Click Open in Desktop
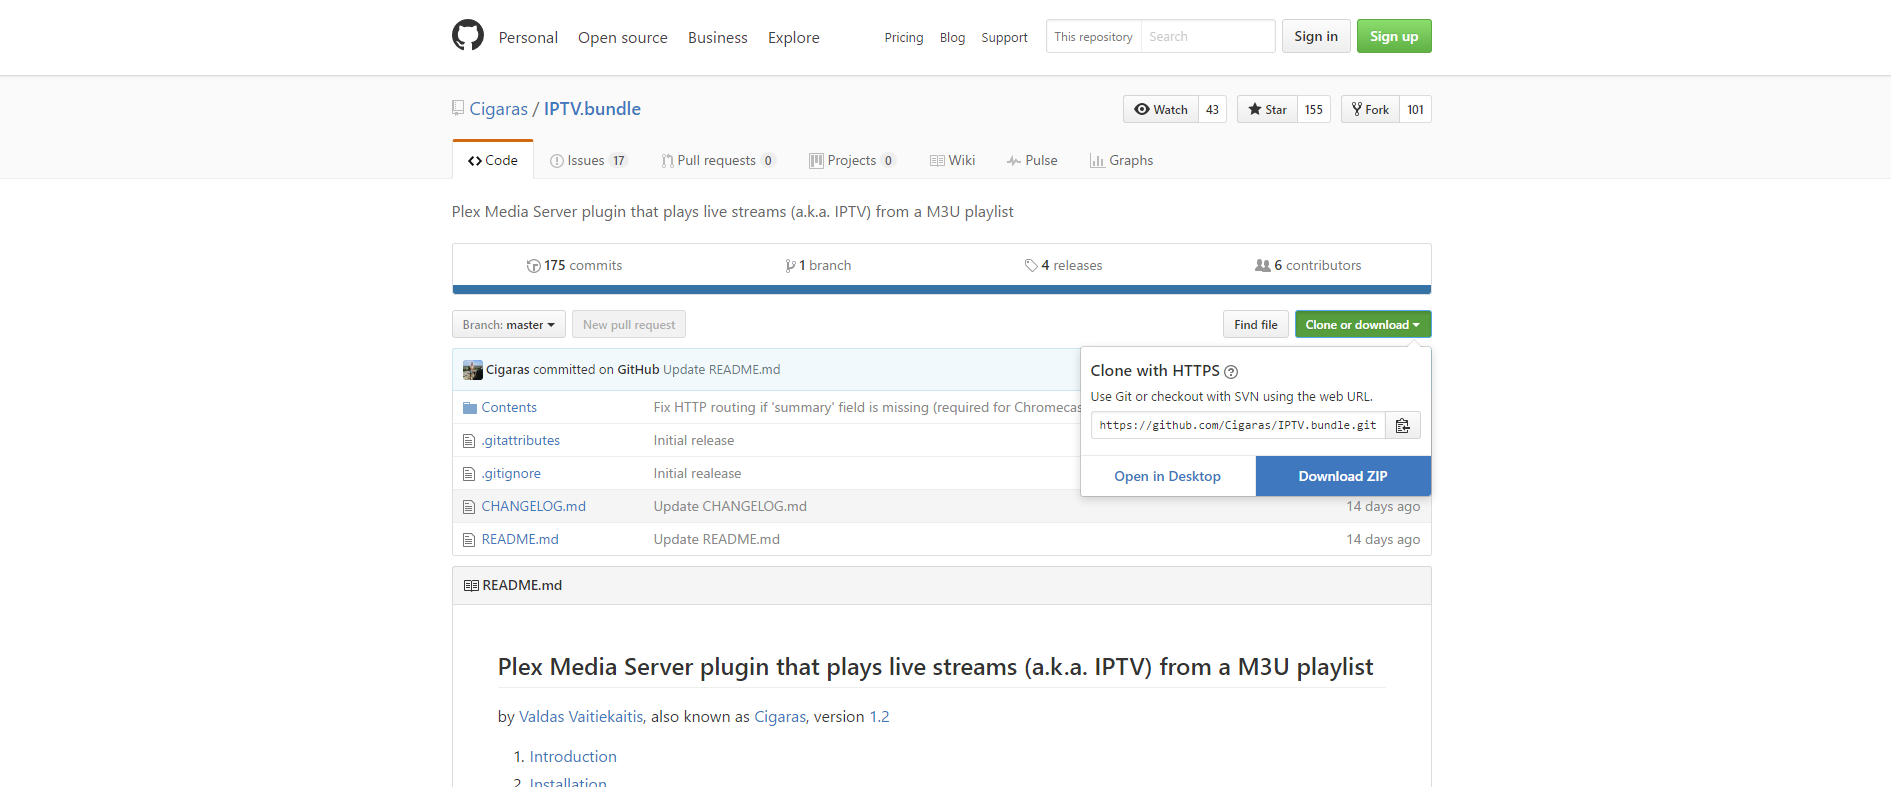Viewport: 1891px width, 787px height. (1168, 476)
